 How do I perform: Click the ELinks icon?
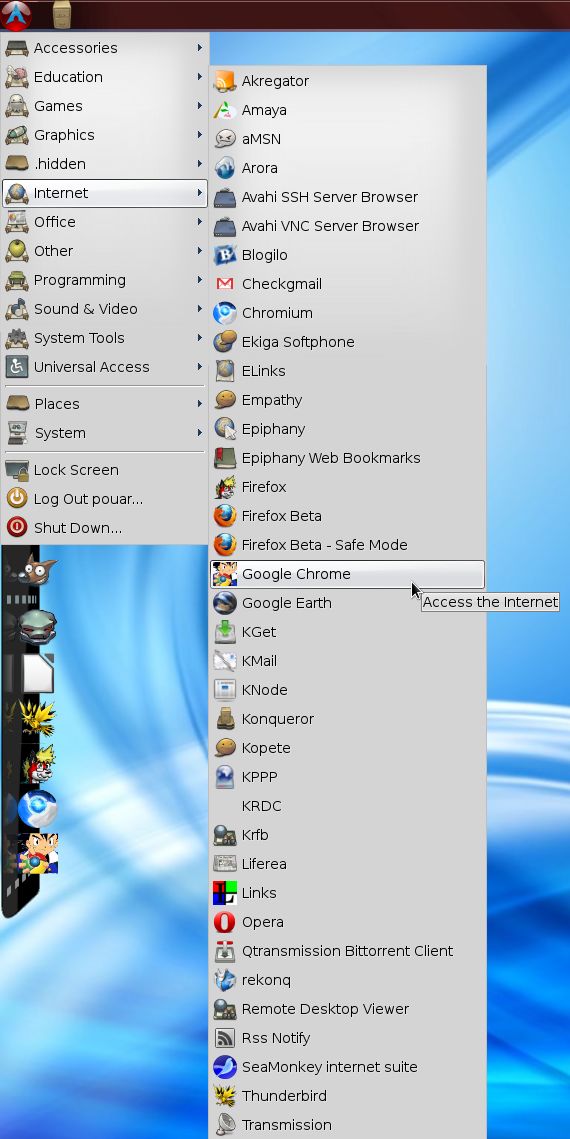[x=225, y=371]
